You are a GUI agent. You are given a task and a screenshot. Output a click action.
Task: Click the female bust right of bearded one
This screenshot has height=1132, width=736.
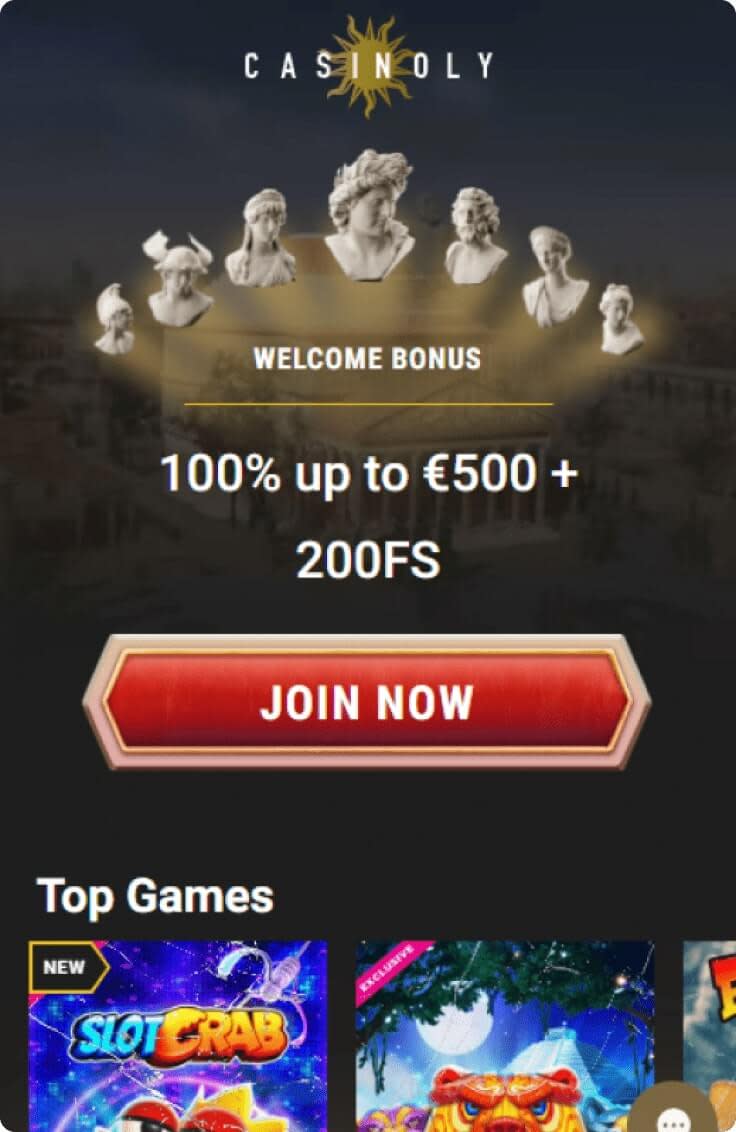point(554,276)
